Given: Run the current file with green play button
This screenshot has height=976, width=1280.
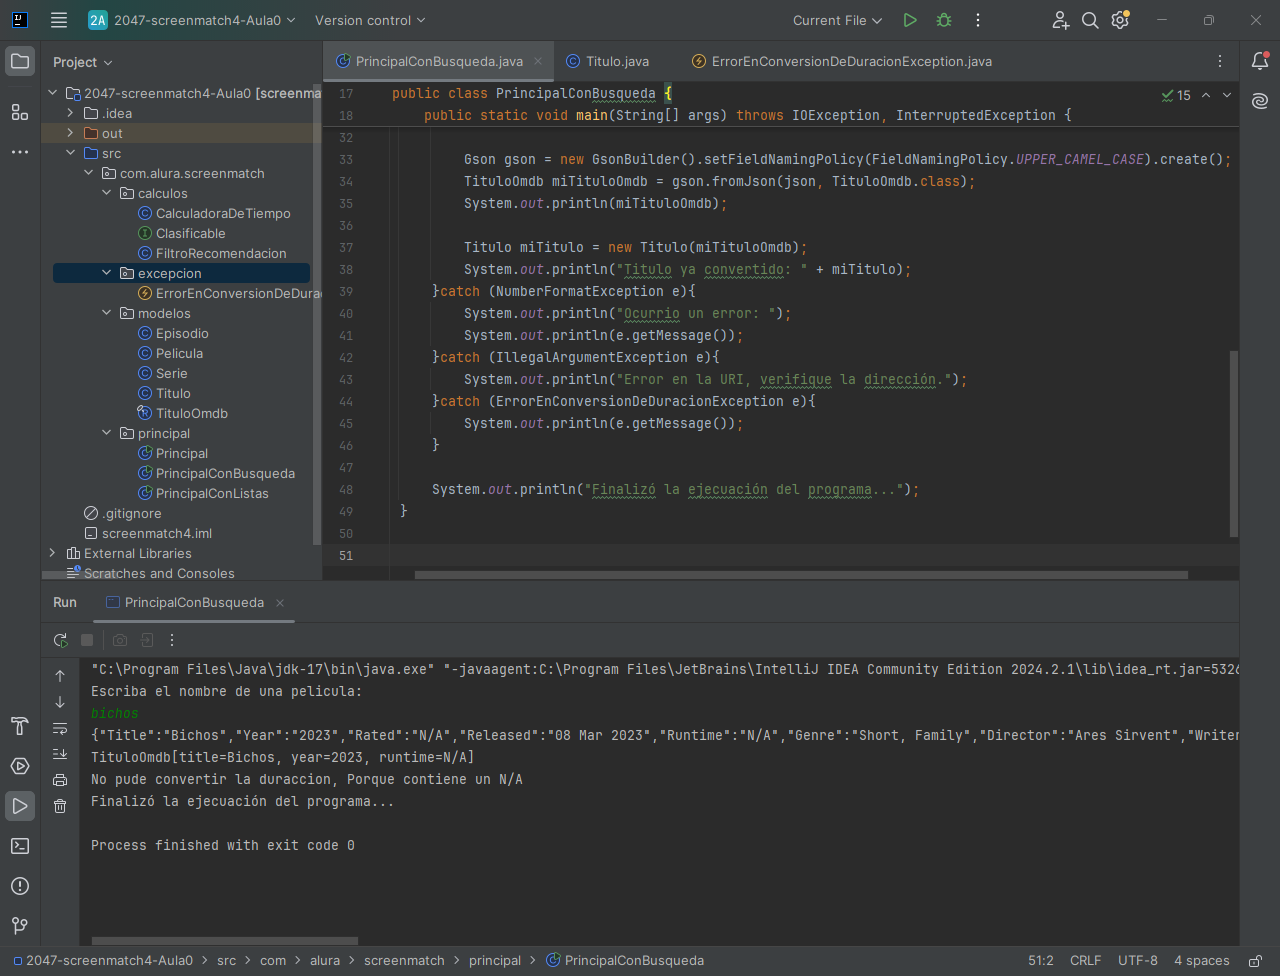Looking at the screenshot, I should tap(910, 20).
